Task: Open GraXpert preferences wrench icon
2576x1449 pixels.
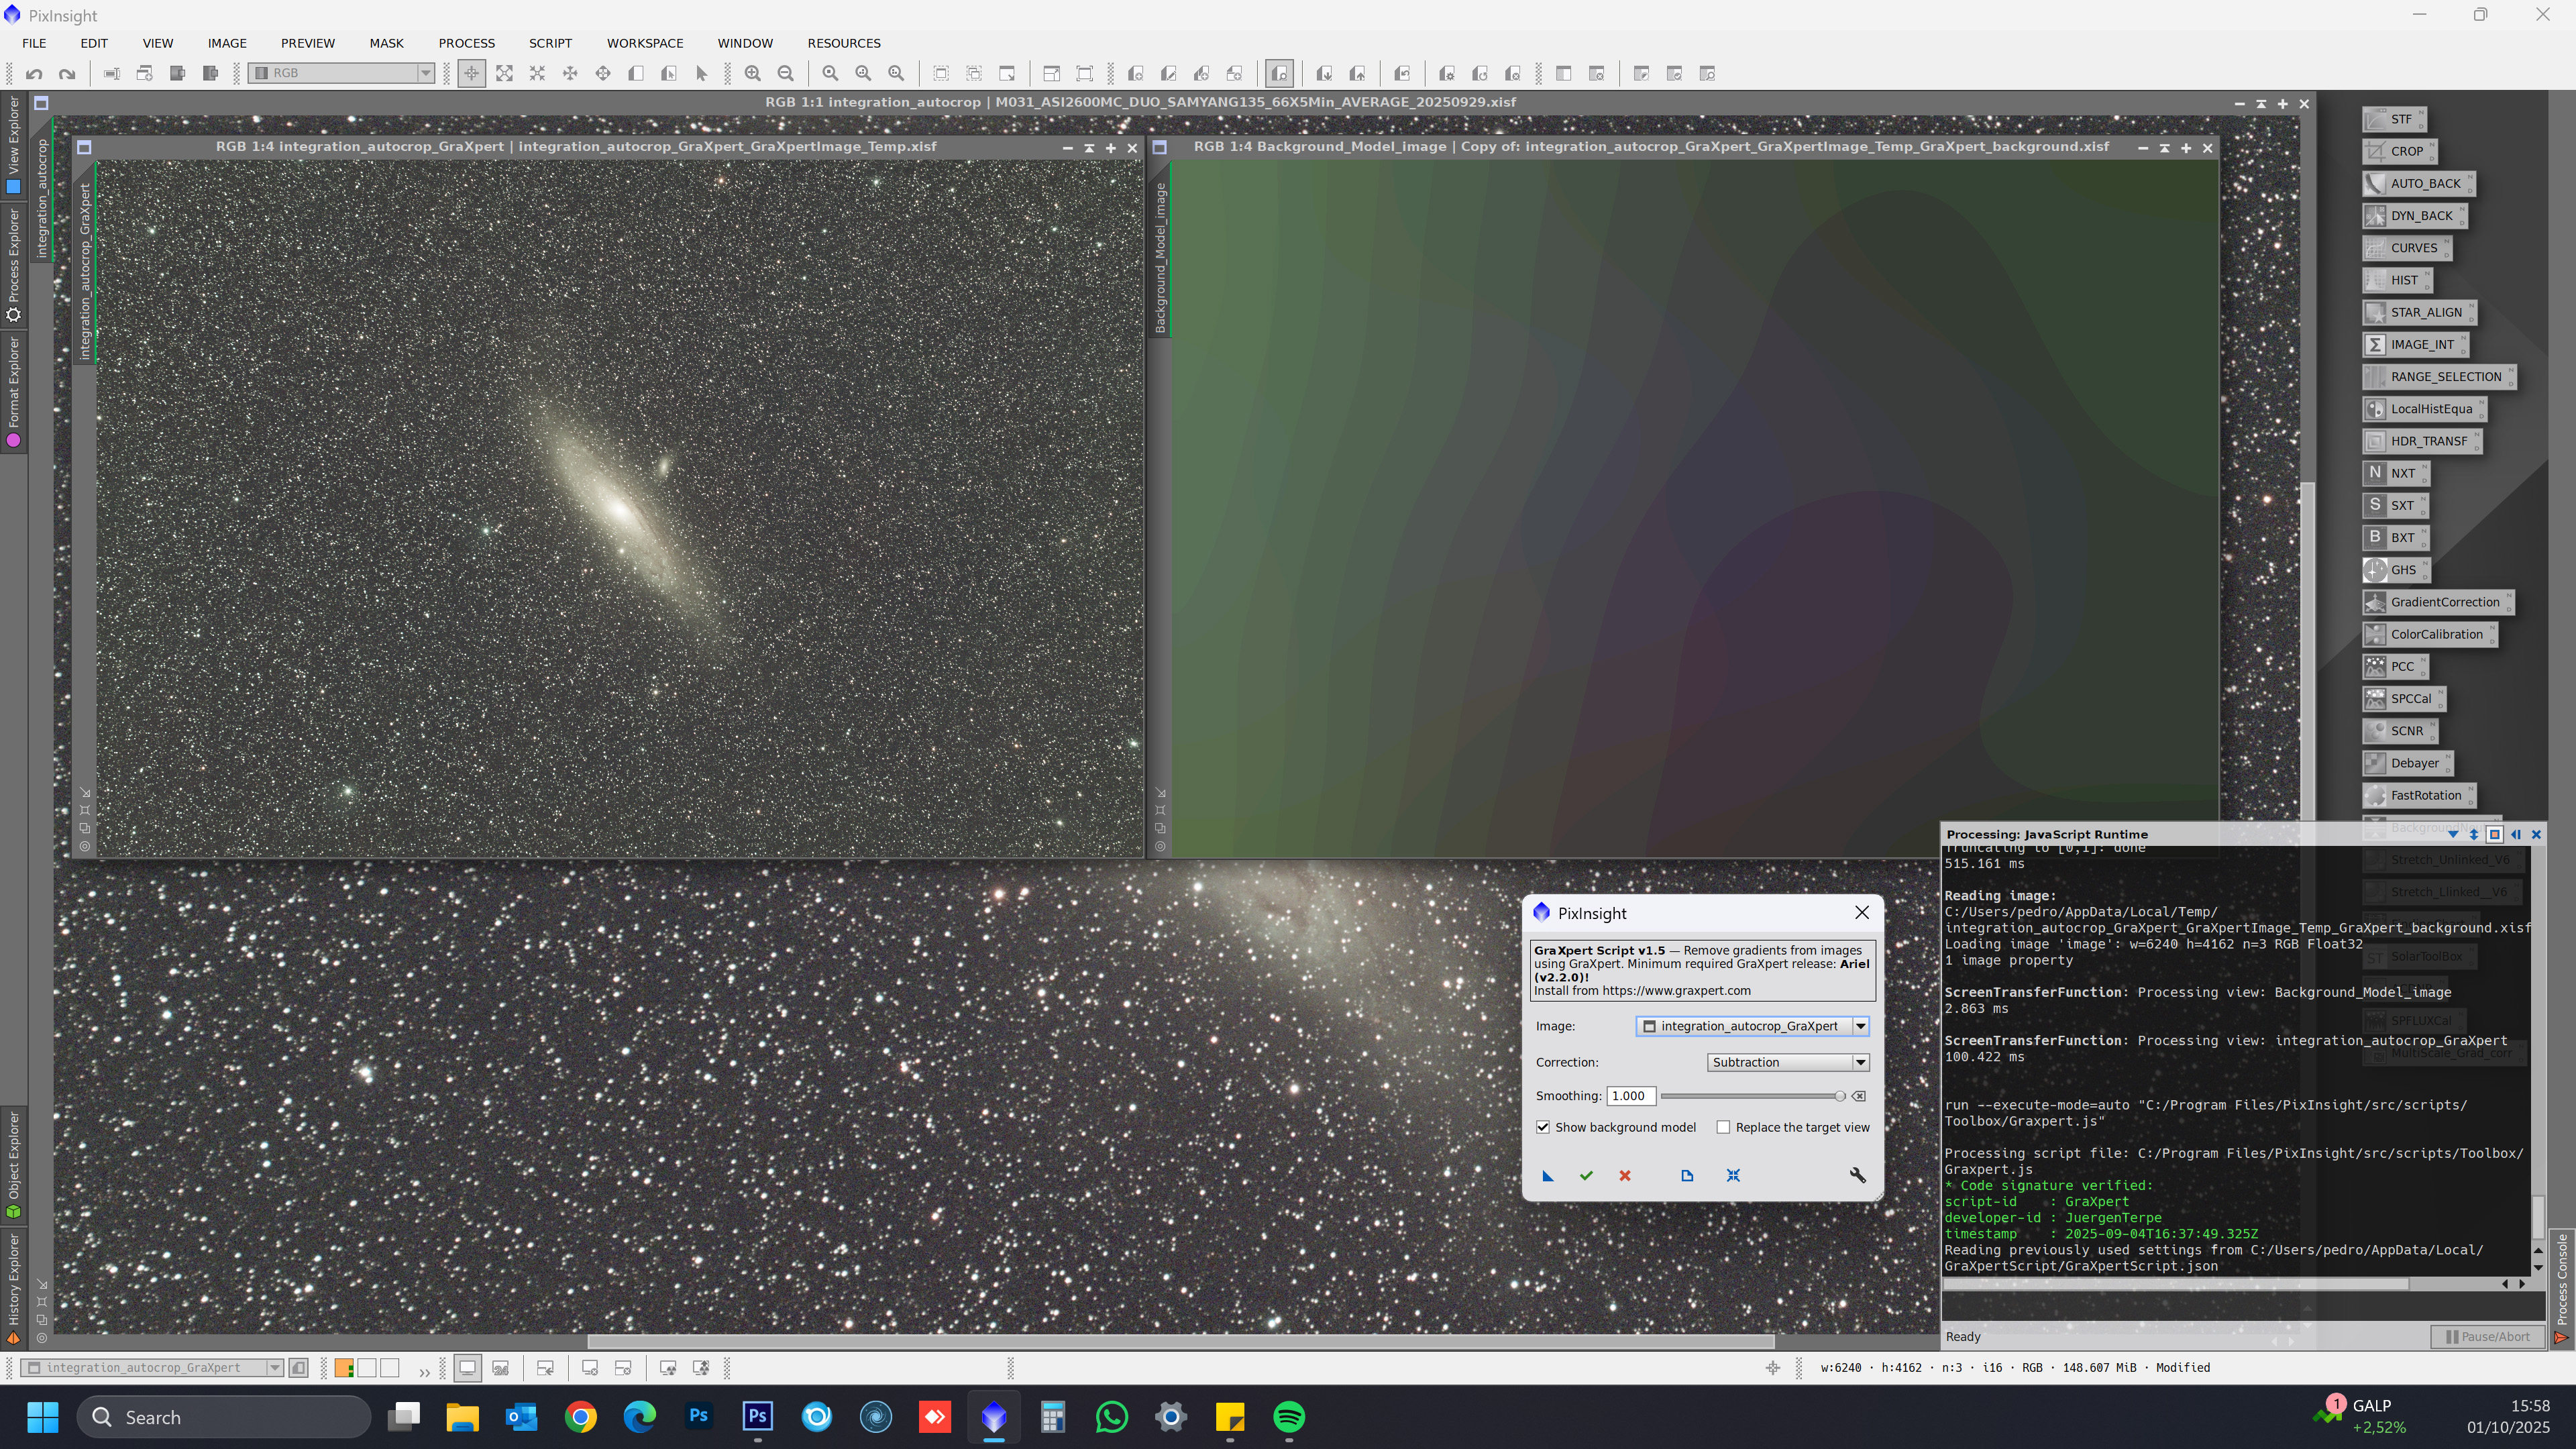Action: point(1857,1176)
